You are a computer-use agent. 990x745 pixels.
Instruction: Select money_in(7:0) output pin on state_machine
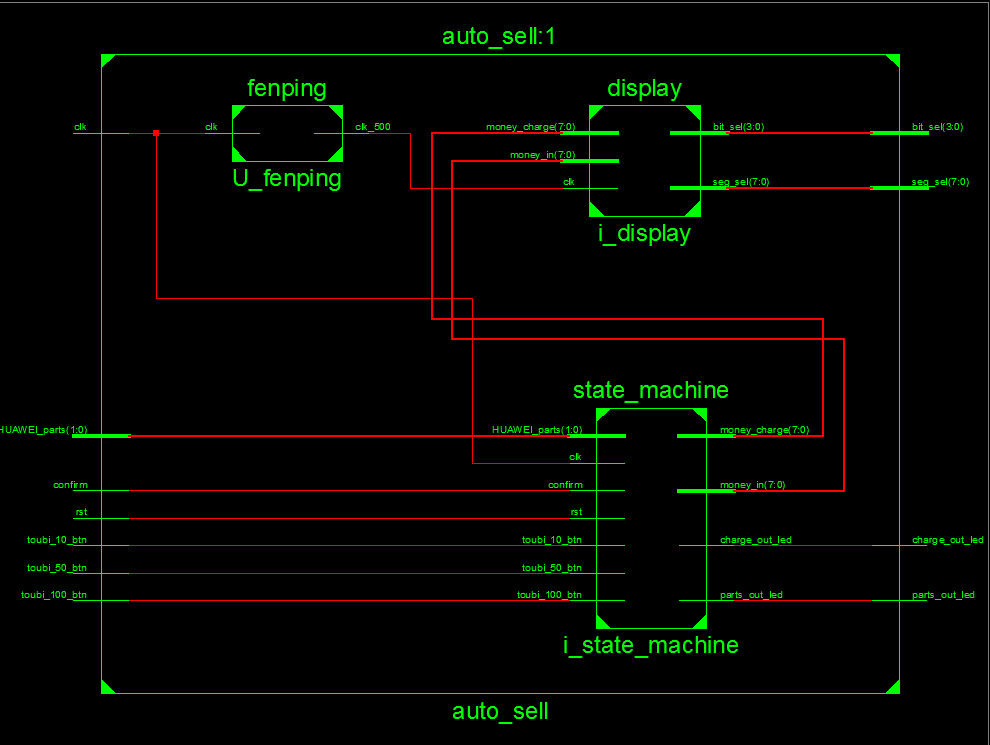[752, 485]
